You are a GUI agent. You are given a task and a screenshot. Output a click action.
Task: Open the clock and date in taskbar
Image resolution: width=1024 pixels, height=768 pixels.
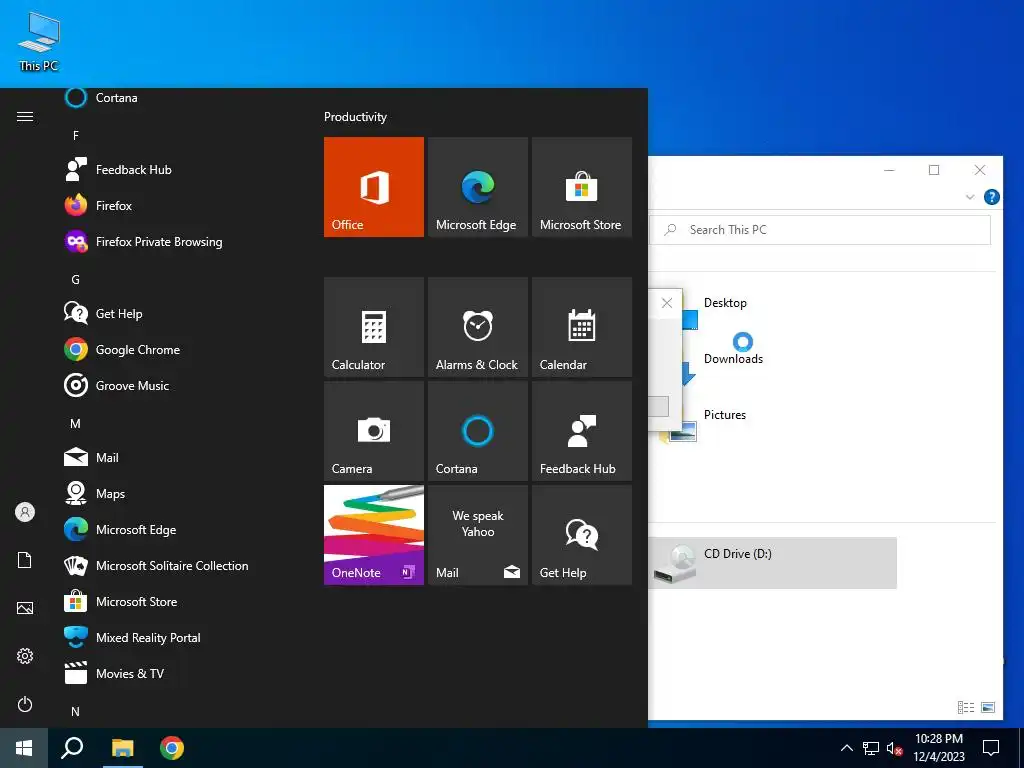pyautogui.click(x=938, y=748)
